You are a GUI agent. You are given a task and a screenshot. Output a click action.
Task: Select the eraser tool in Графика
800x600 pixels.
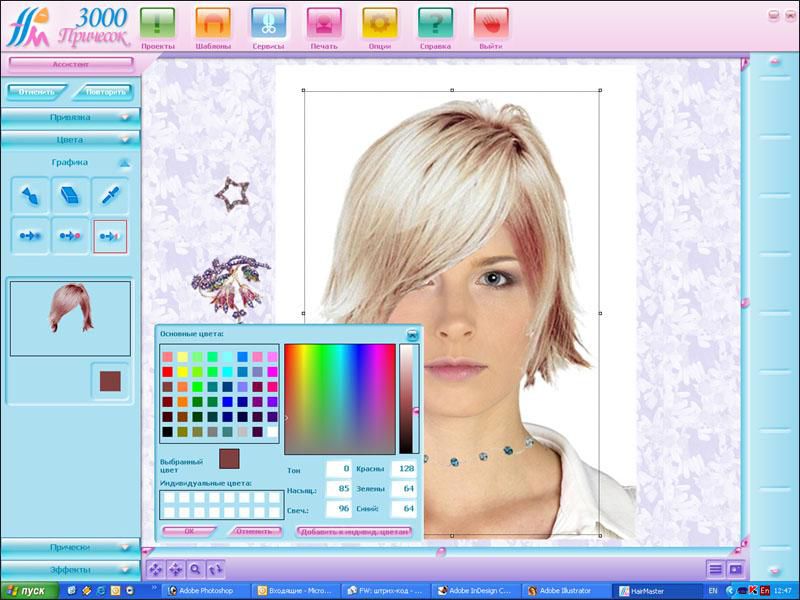pyautogui.click(x=69, y=196)
